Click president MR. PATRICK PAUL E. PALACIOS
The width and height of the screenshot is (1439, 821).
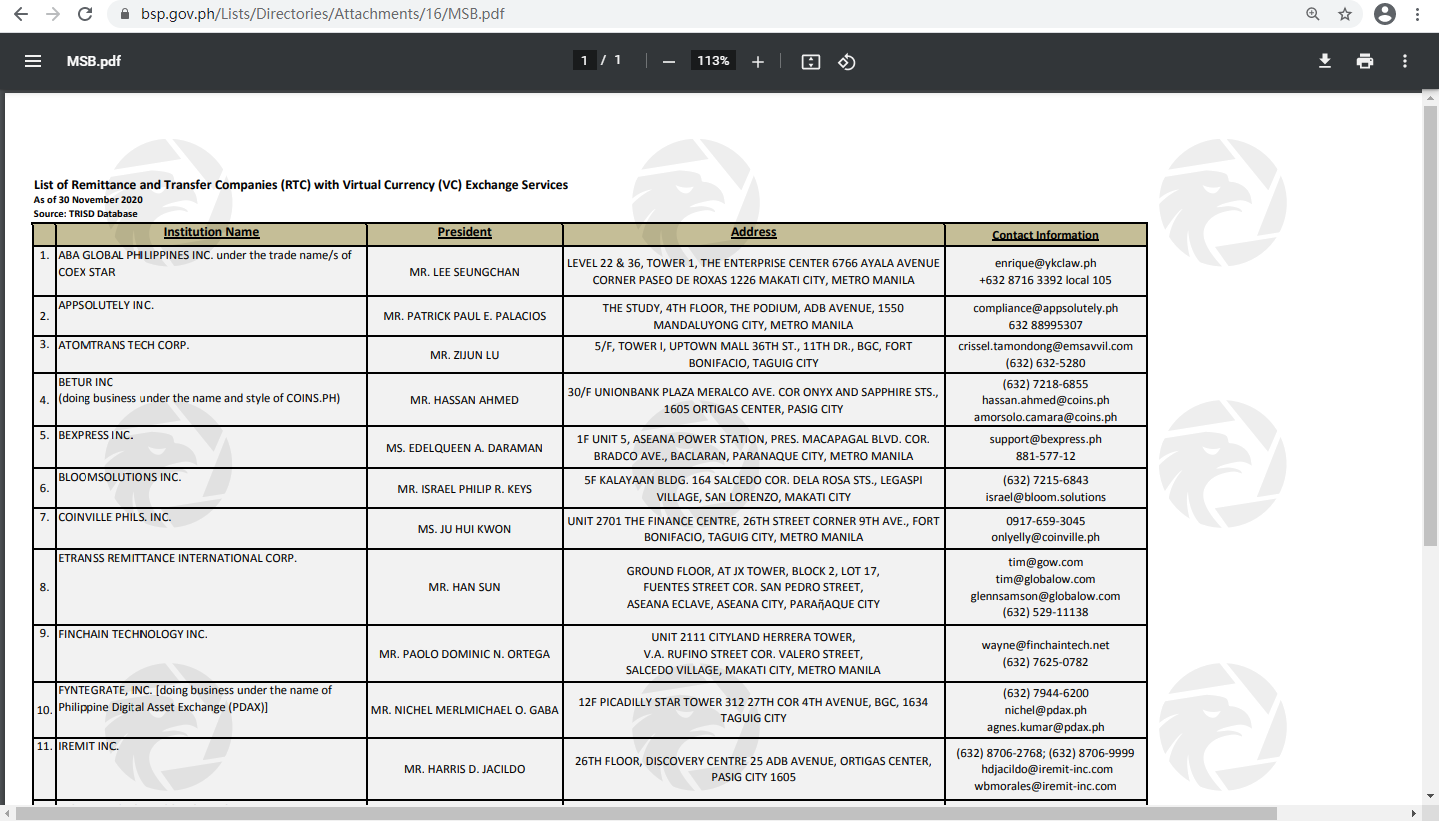tap(465, 316)
